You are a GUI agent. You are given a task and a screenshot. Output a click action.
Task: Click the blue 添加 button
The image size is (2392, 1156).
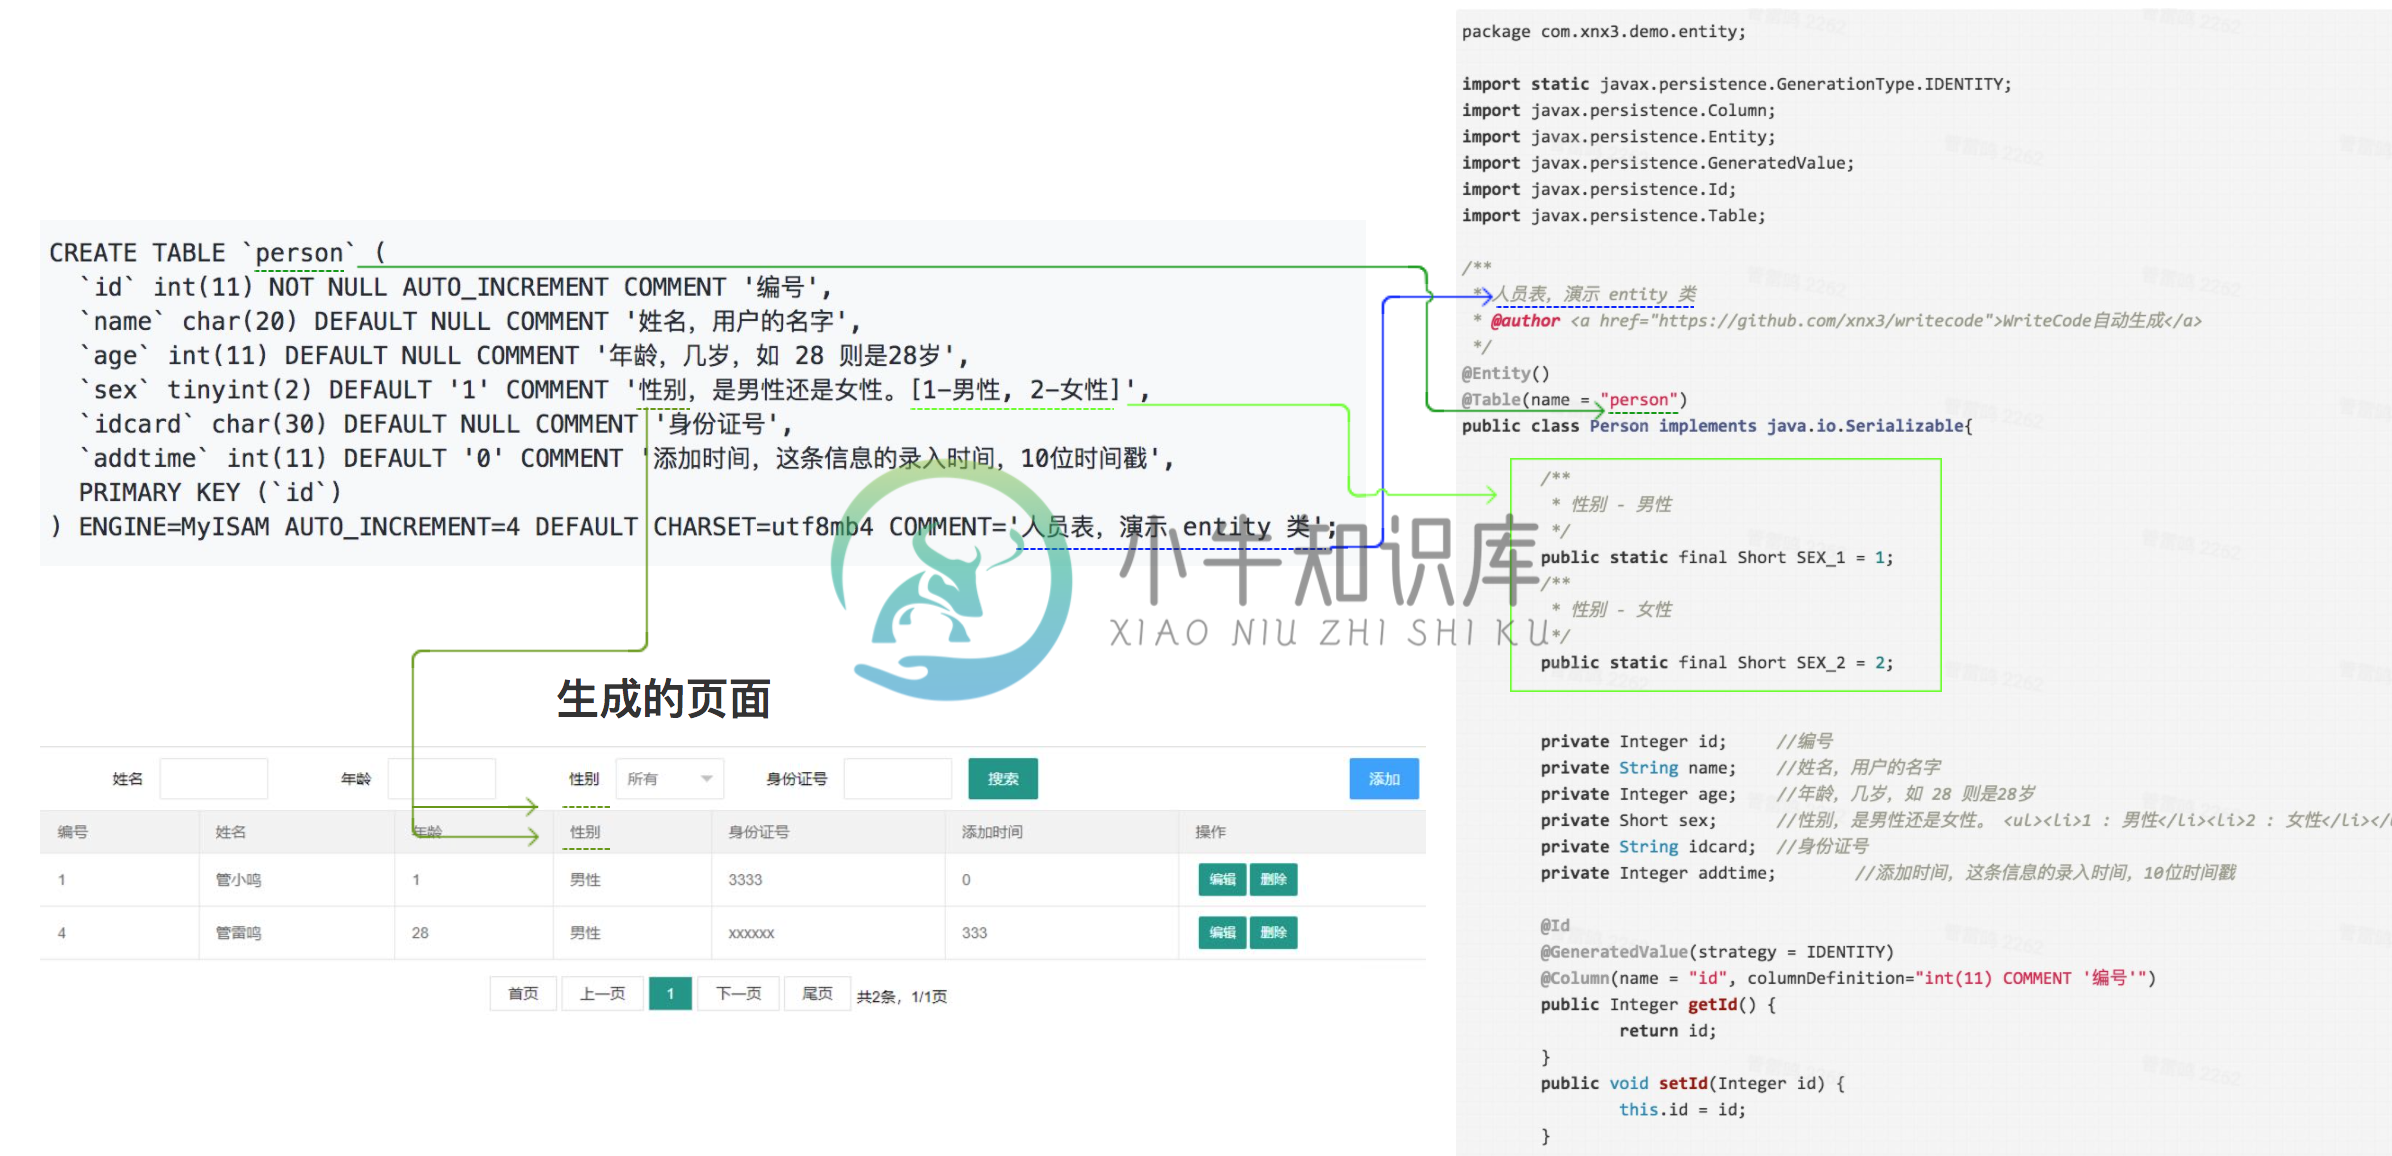(1384, 779)
